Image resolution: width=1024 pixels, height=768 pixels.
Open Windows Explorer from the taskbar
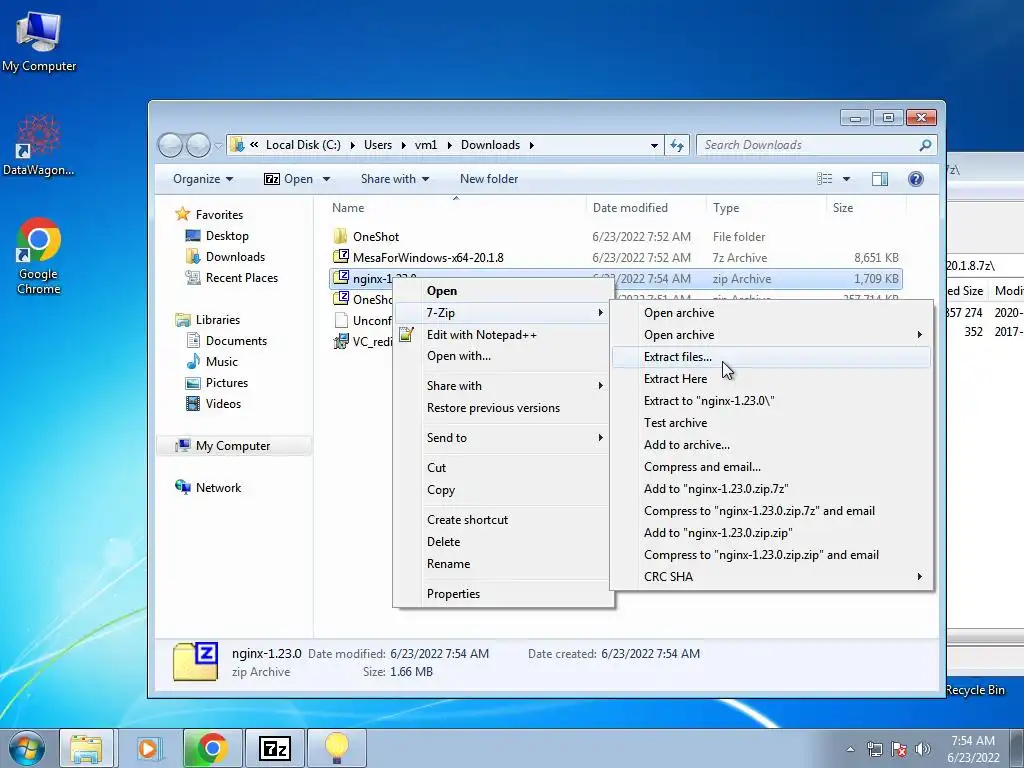[87, 748]
